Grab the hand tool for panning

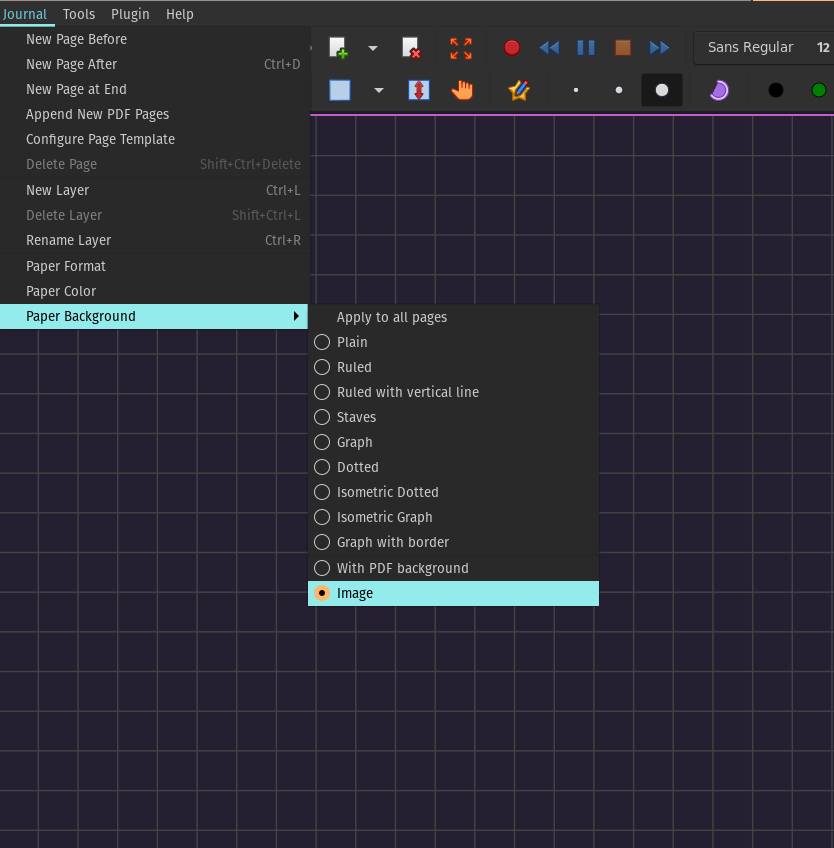click(462, 89)
